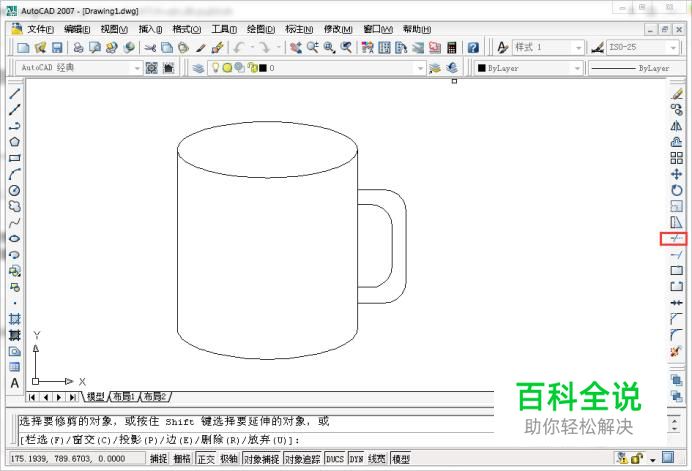The image size is (692, 471).
Task: Select the Polygon draw tool
Action: (x=15, y=142)
